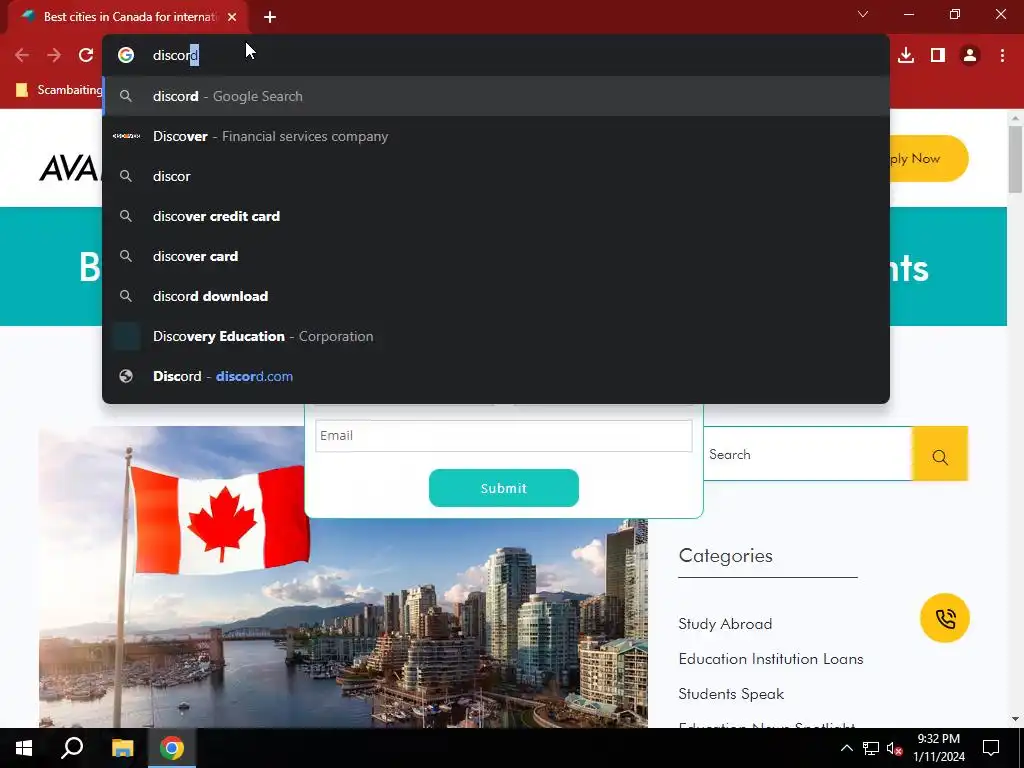This screenshot has width=1024, height=768.
Task: Open the Scambaiting bookmarks folder
Action: (59, 89)
